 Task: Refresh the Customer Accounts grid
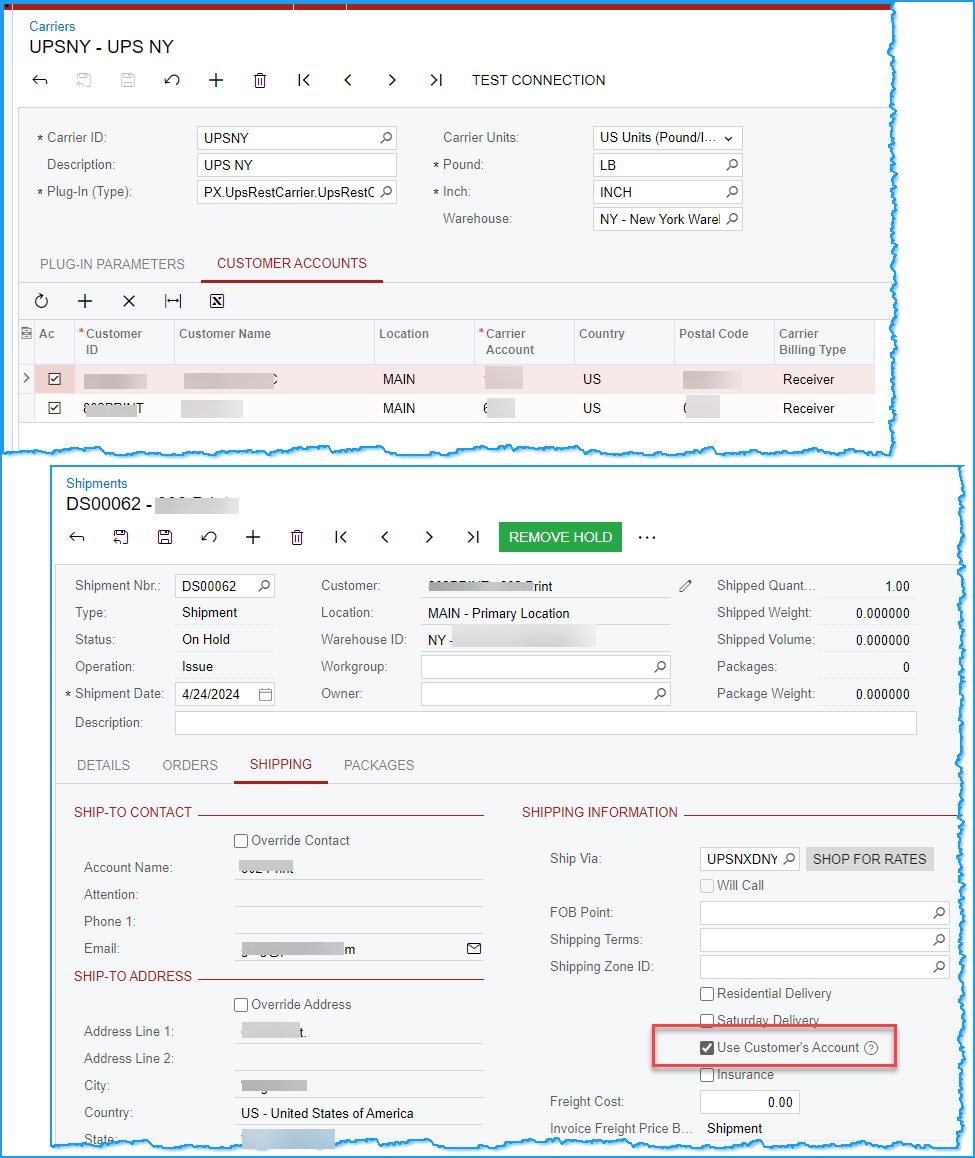point(41,301)
